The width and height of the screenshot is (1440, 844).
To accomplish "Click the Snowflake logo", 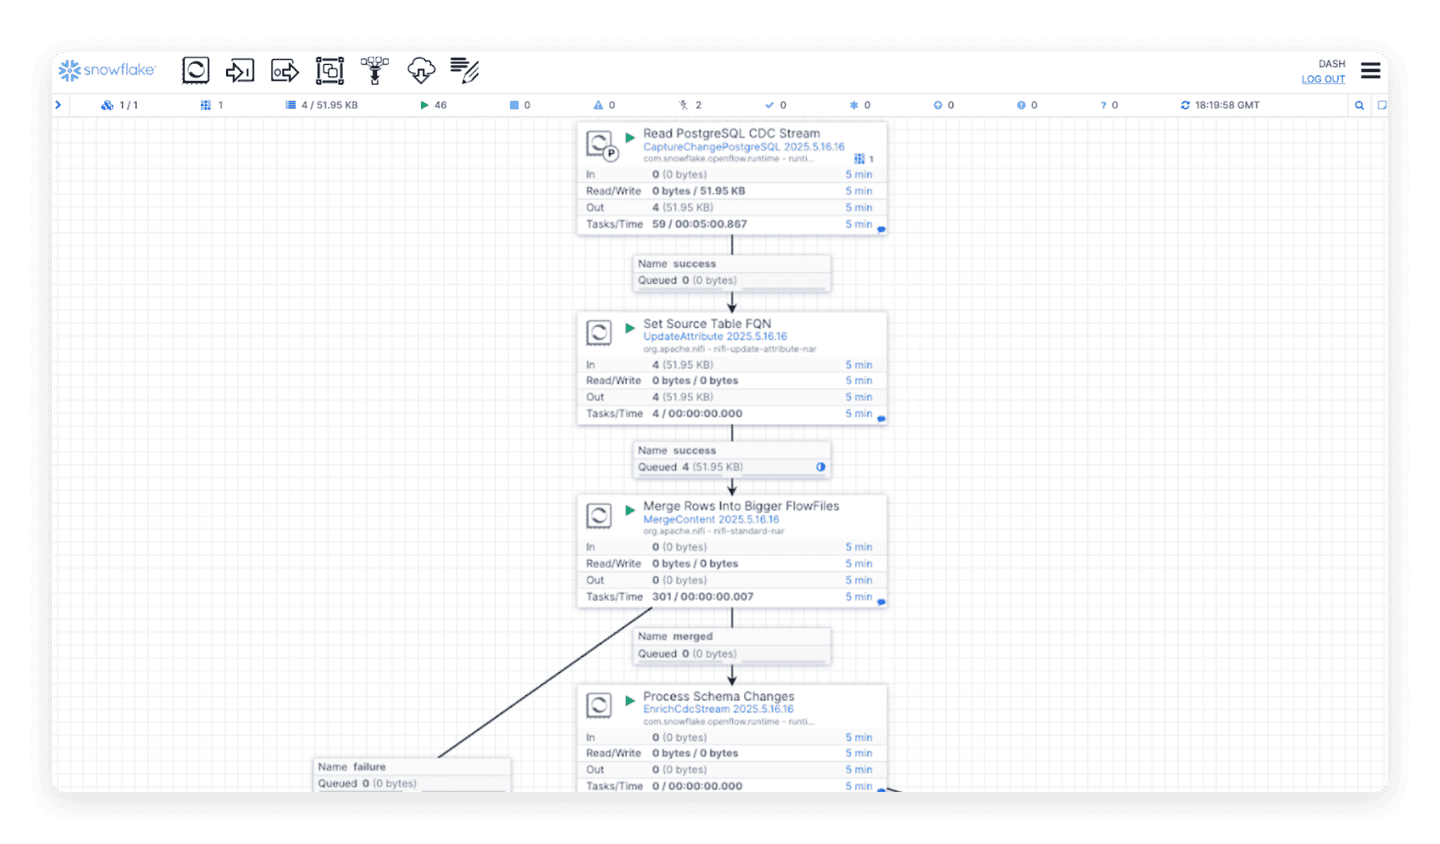I will click(x=106, y=70).
